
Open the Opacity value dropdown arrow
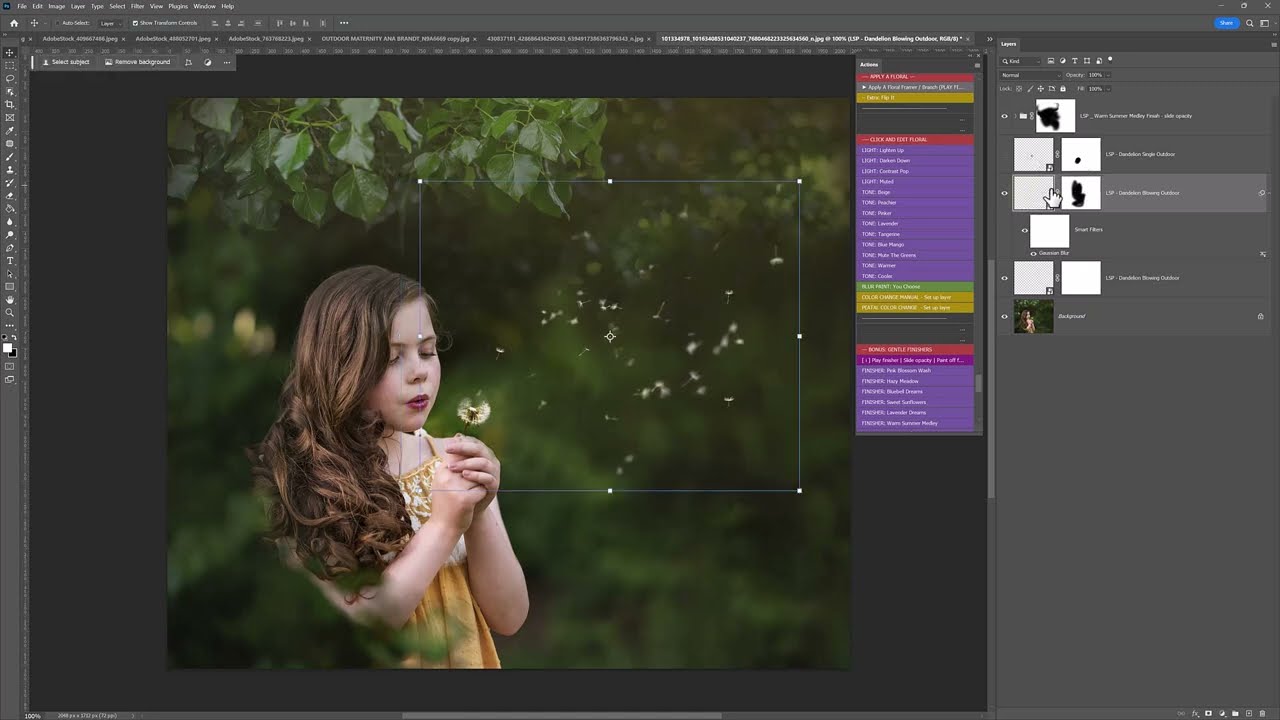1107,75
